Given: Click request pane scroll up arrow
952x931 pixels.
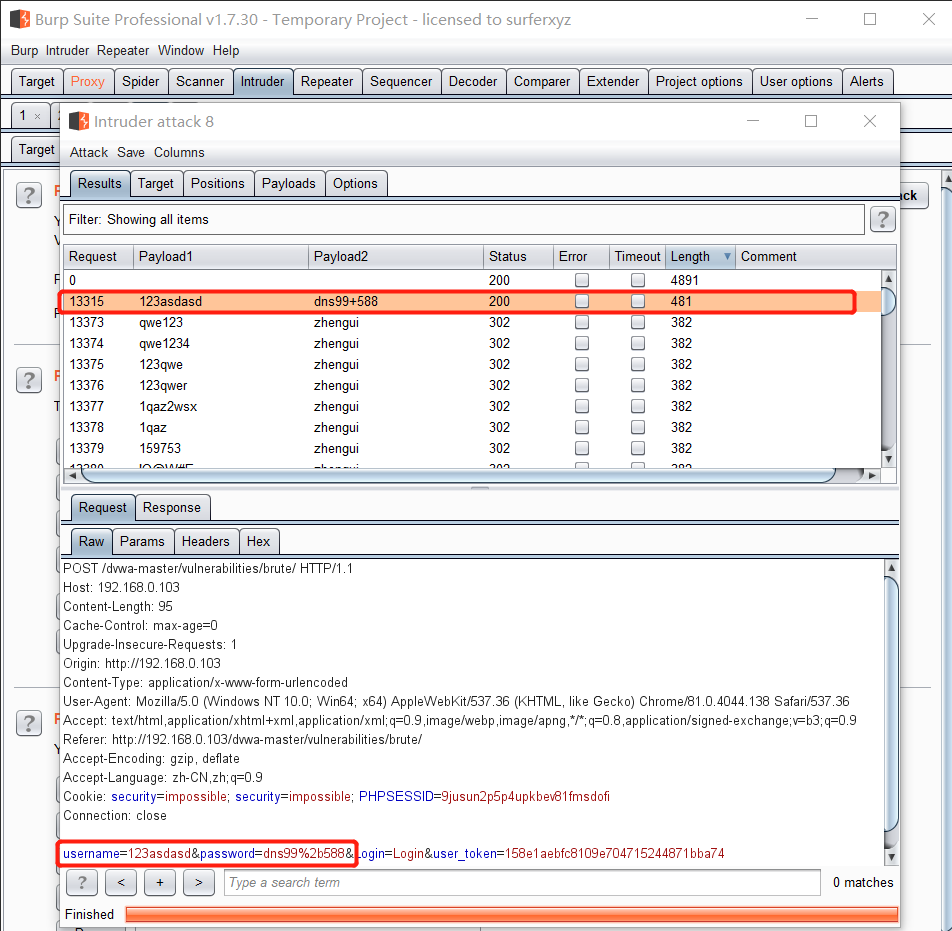Looking at the screenshot, I should click(x=891, y=568).
